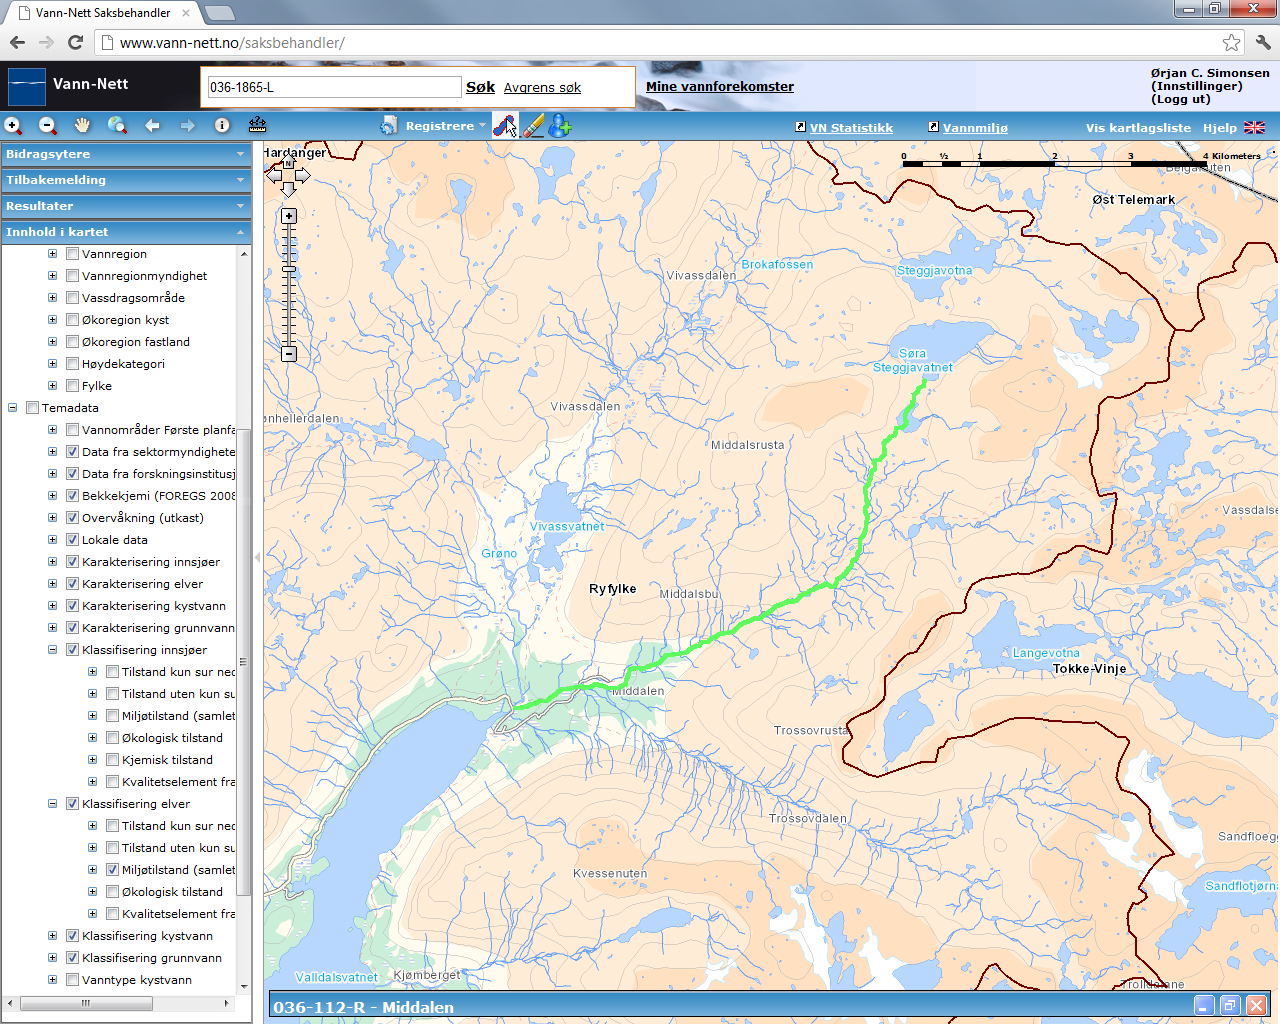Go to previous map extent arrow
Viewport: 1280px width, 1024px height.
[x=152, y=126]
